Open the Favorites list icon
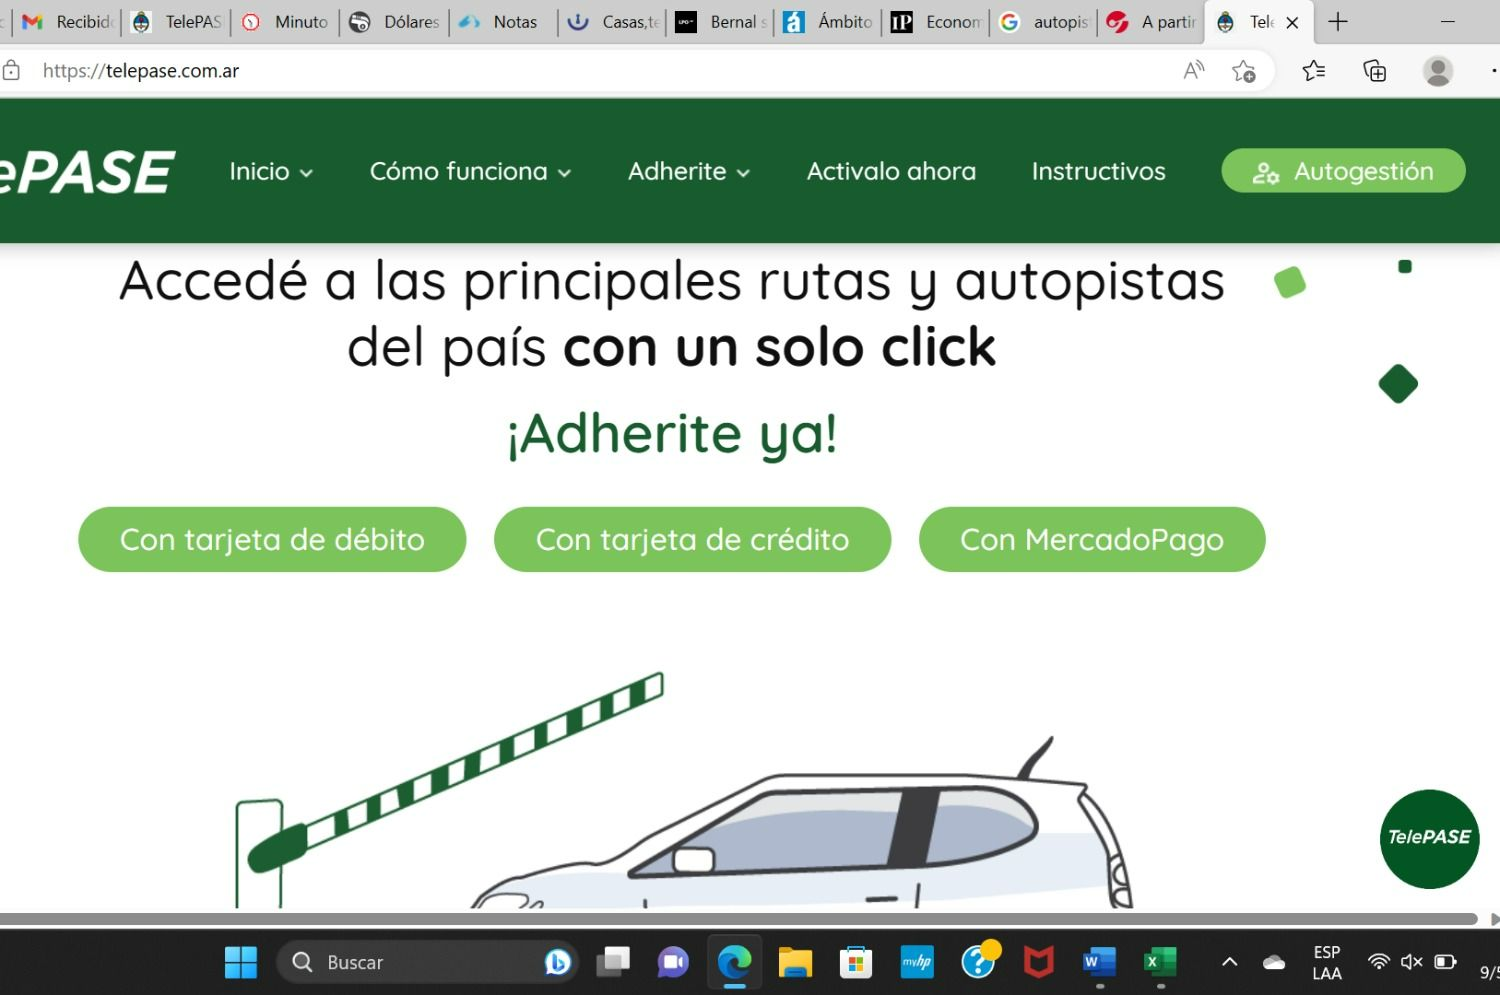Image resolution: width=1500 pixels, height=995 pixels. pos(1313,70)
